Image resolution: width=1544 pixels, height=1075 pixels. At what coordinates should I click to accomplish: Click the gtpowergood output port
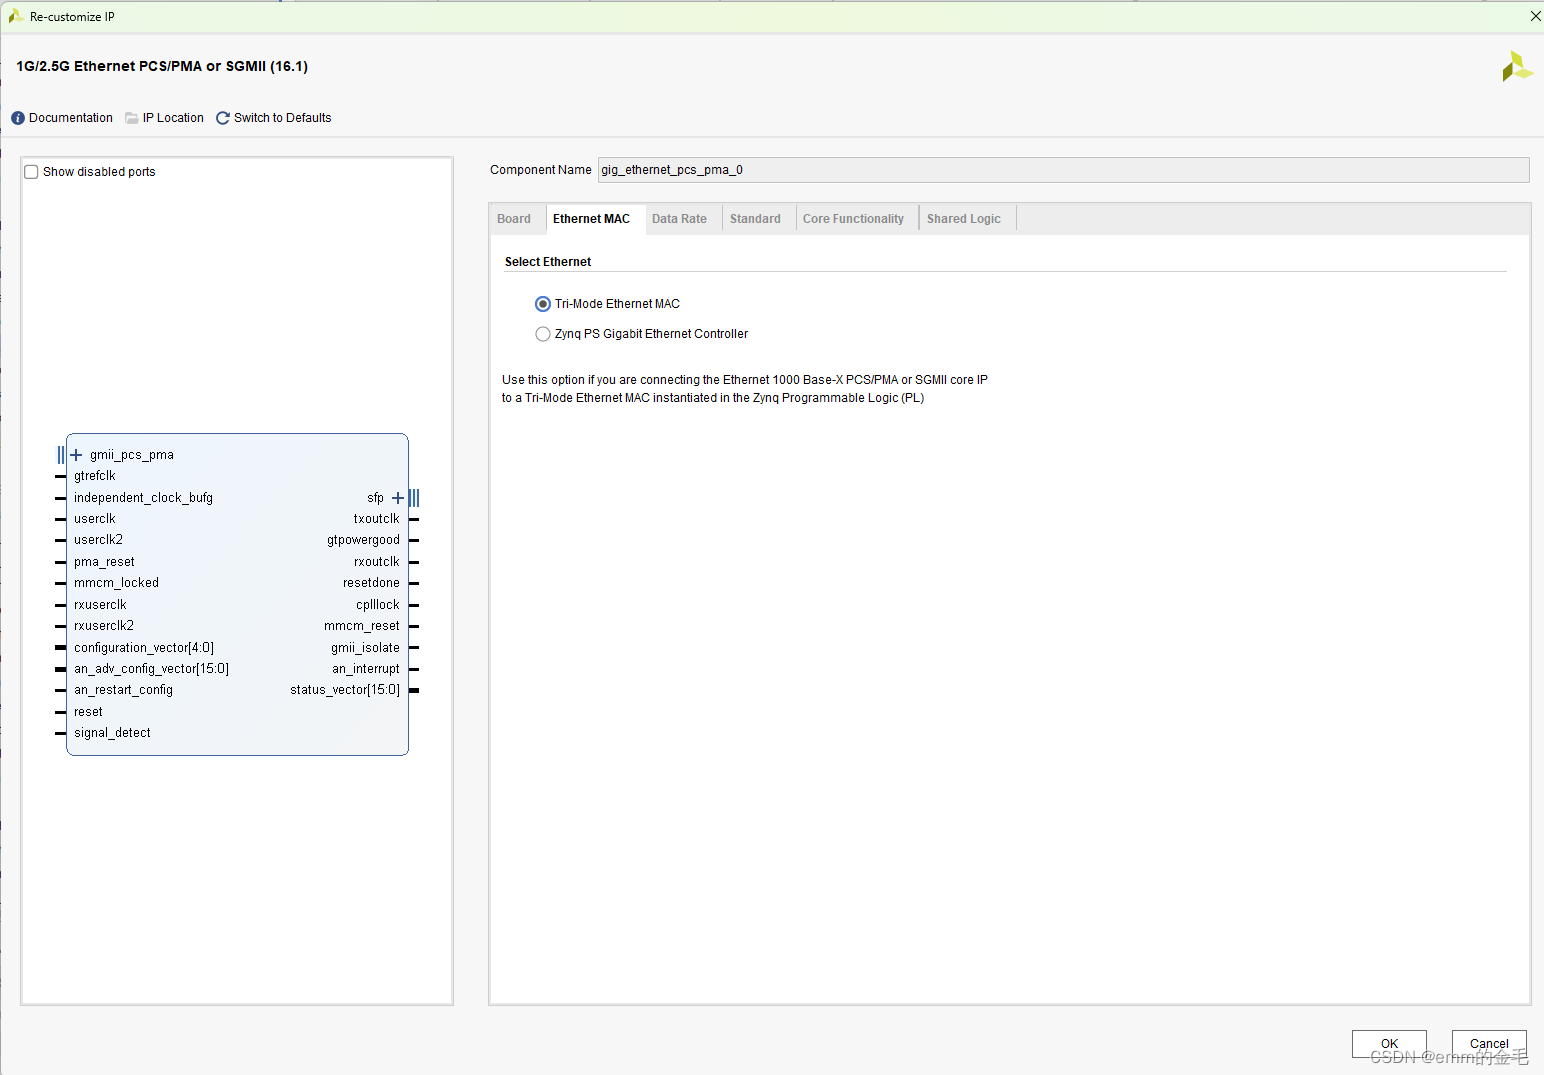coord(363,540)
